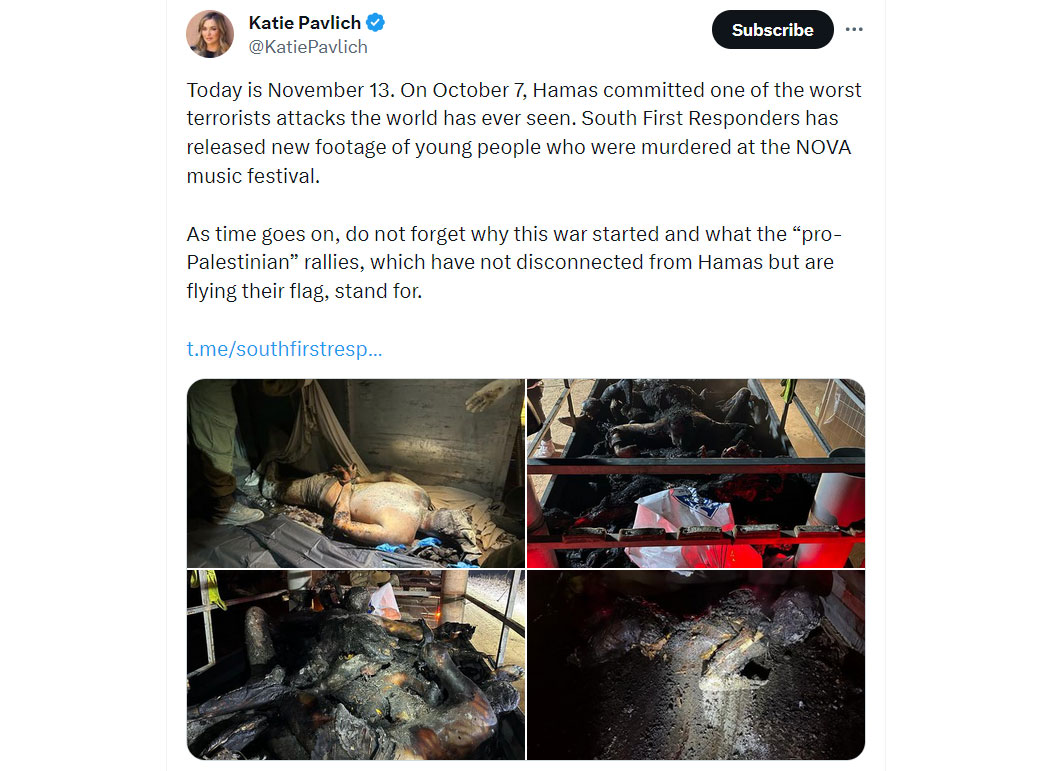Open the three-dot more options menu

point(854,29)
